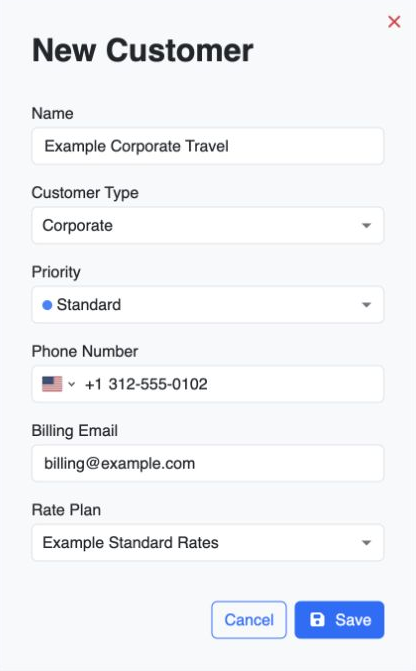416x671 pixels.
Task: Click the US flag icon in phone field
Action: click(x=52, y=384)
